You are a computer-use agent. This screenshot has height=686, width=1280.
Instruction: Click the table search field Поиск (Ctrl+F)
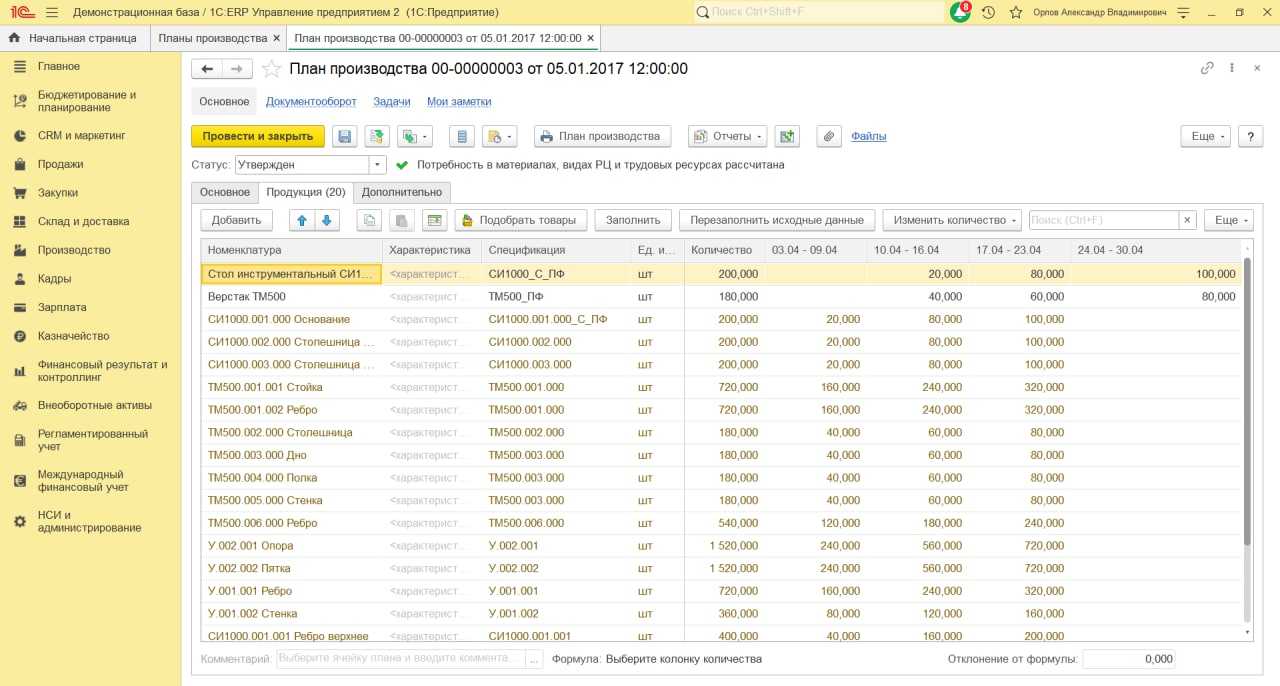click(1103, 220)
